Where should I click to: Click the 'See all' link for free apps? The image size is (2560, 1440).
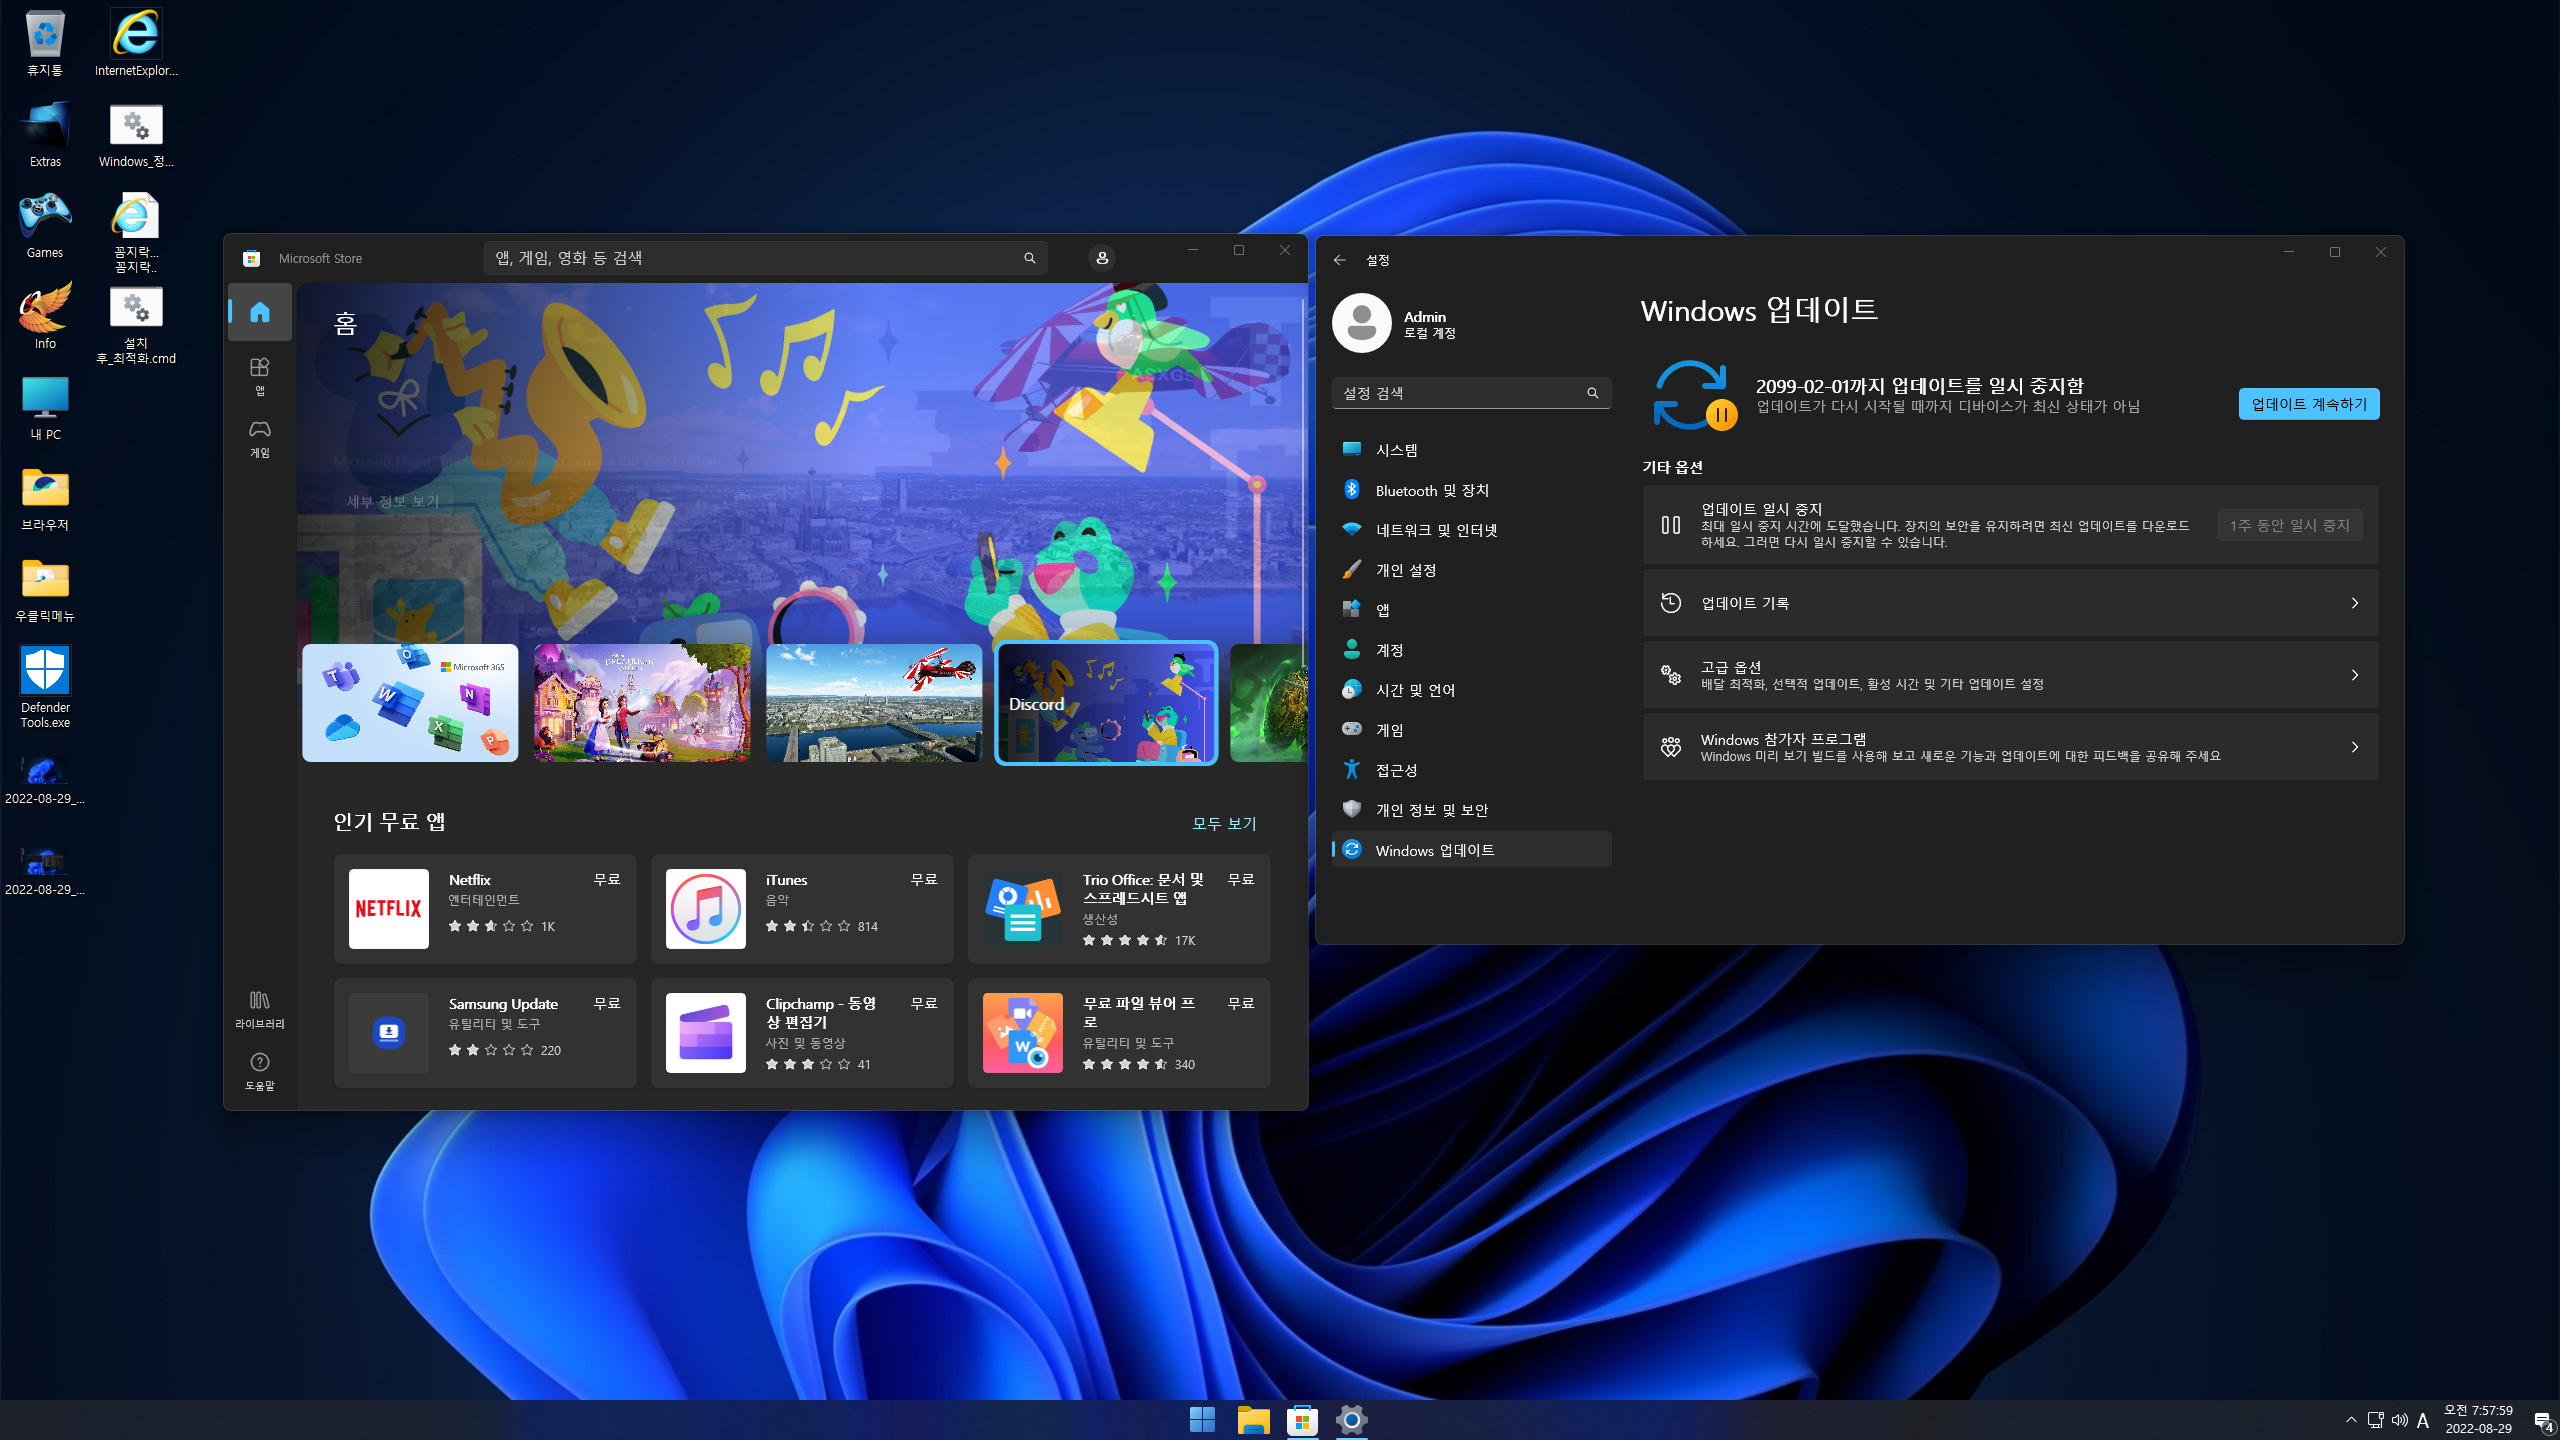[x=1223, y=823]
